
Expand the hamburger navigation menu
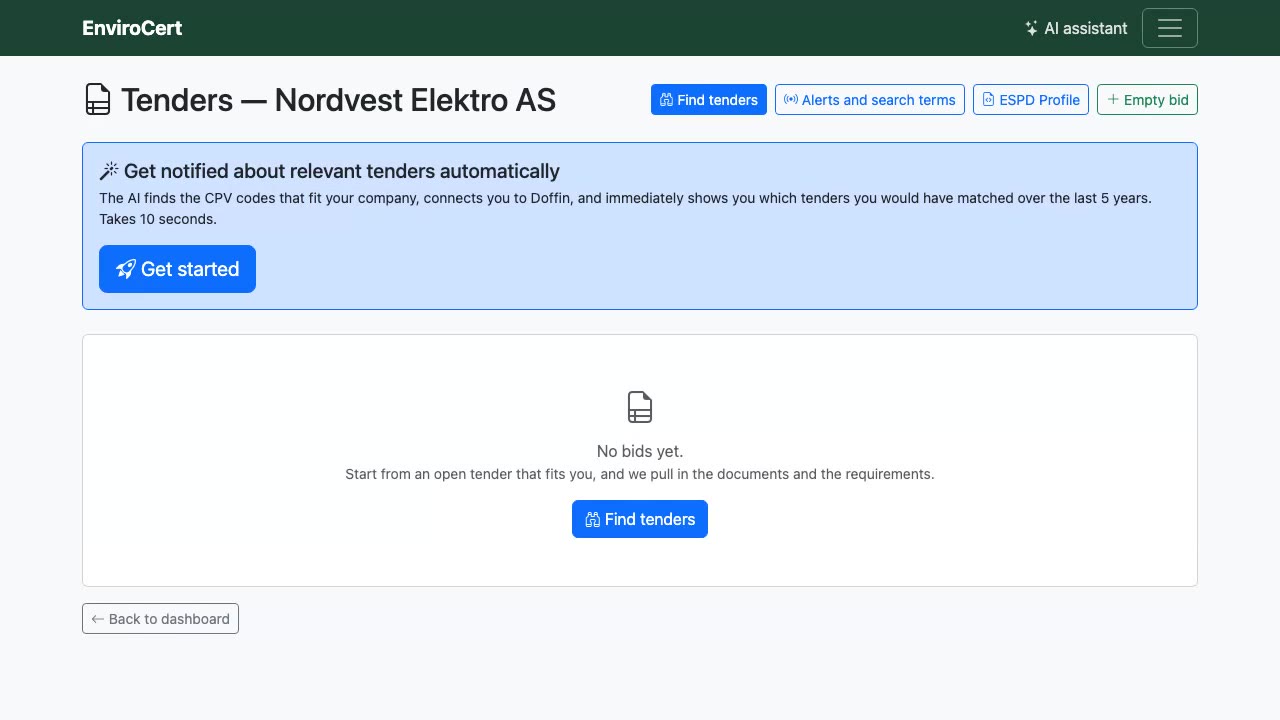1170,28
